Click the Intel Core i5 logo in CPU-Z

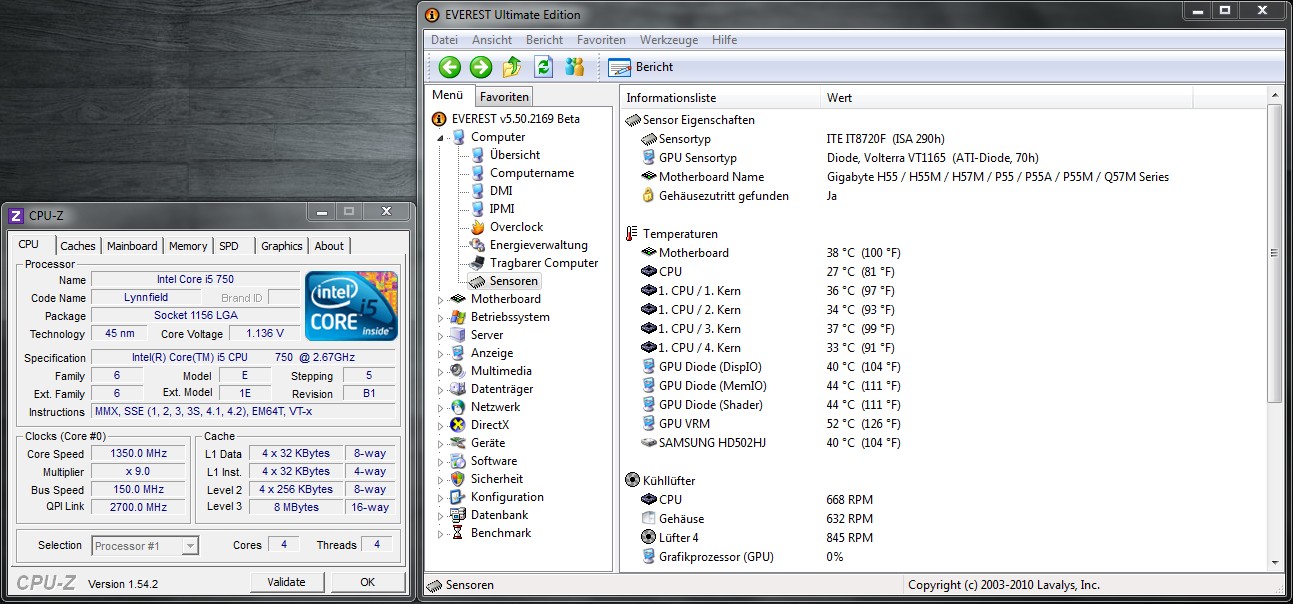[x=351, y=304]
